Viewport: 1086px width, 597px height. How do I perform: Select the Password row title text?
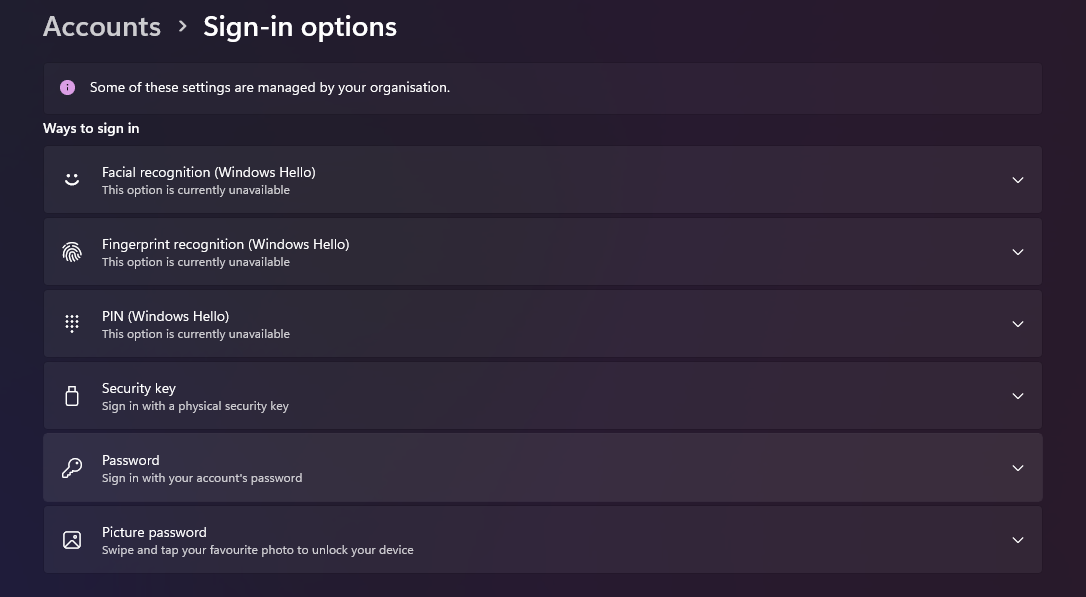click(x=130, y=460)
